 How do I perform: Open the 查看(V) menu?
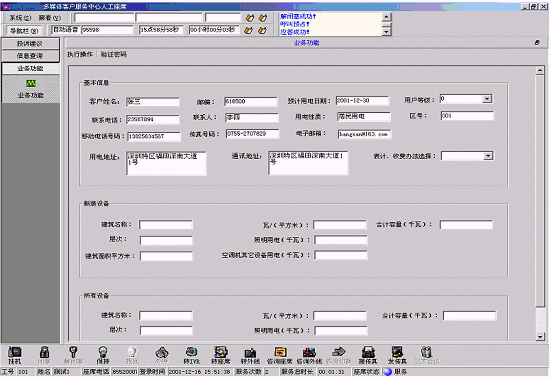tap(50, 18)
